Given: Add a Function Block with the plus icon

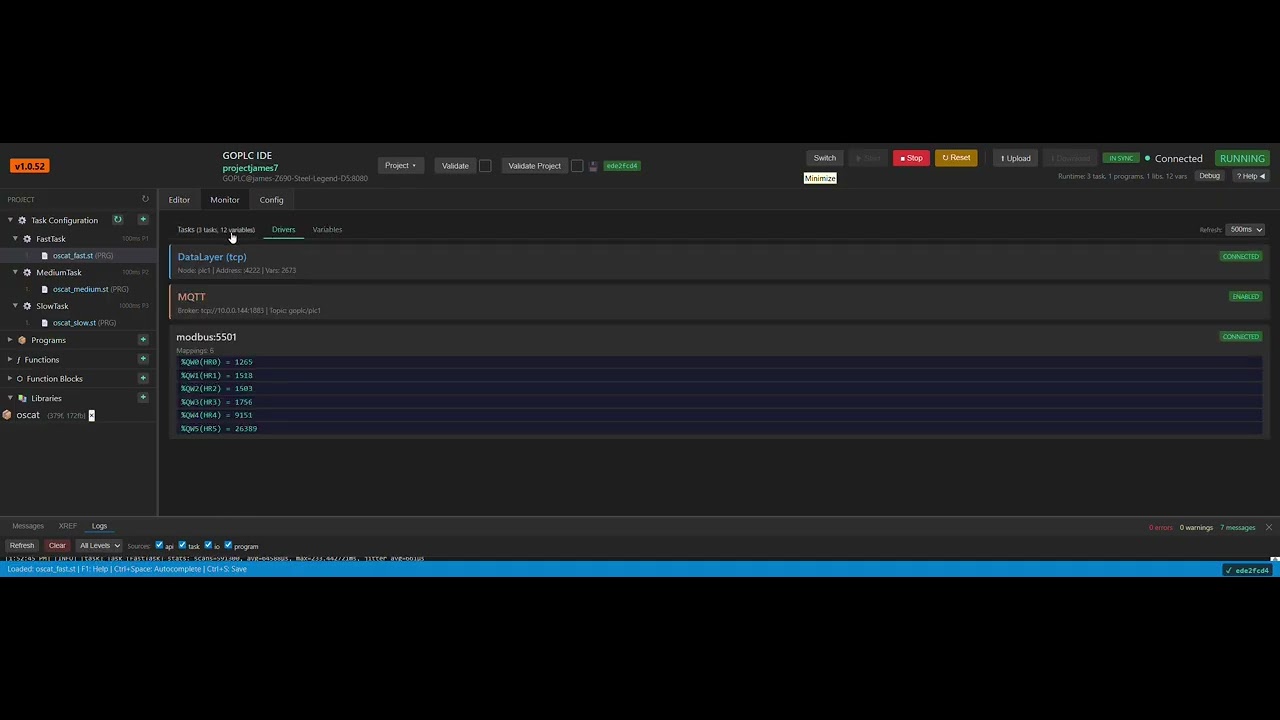Looking at the screenshot, I should [x=143, y=379].
